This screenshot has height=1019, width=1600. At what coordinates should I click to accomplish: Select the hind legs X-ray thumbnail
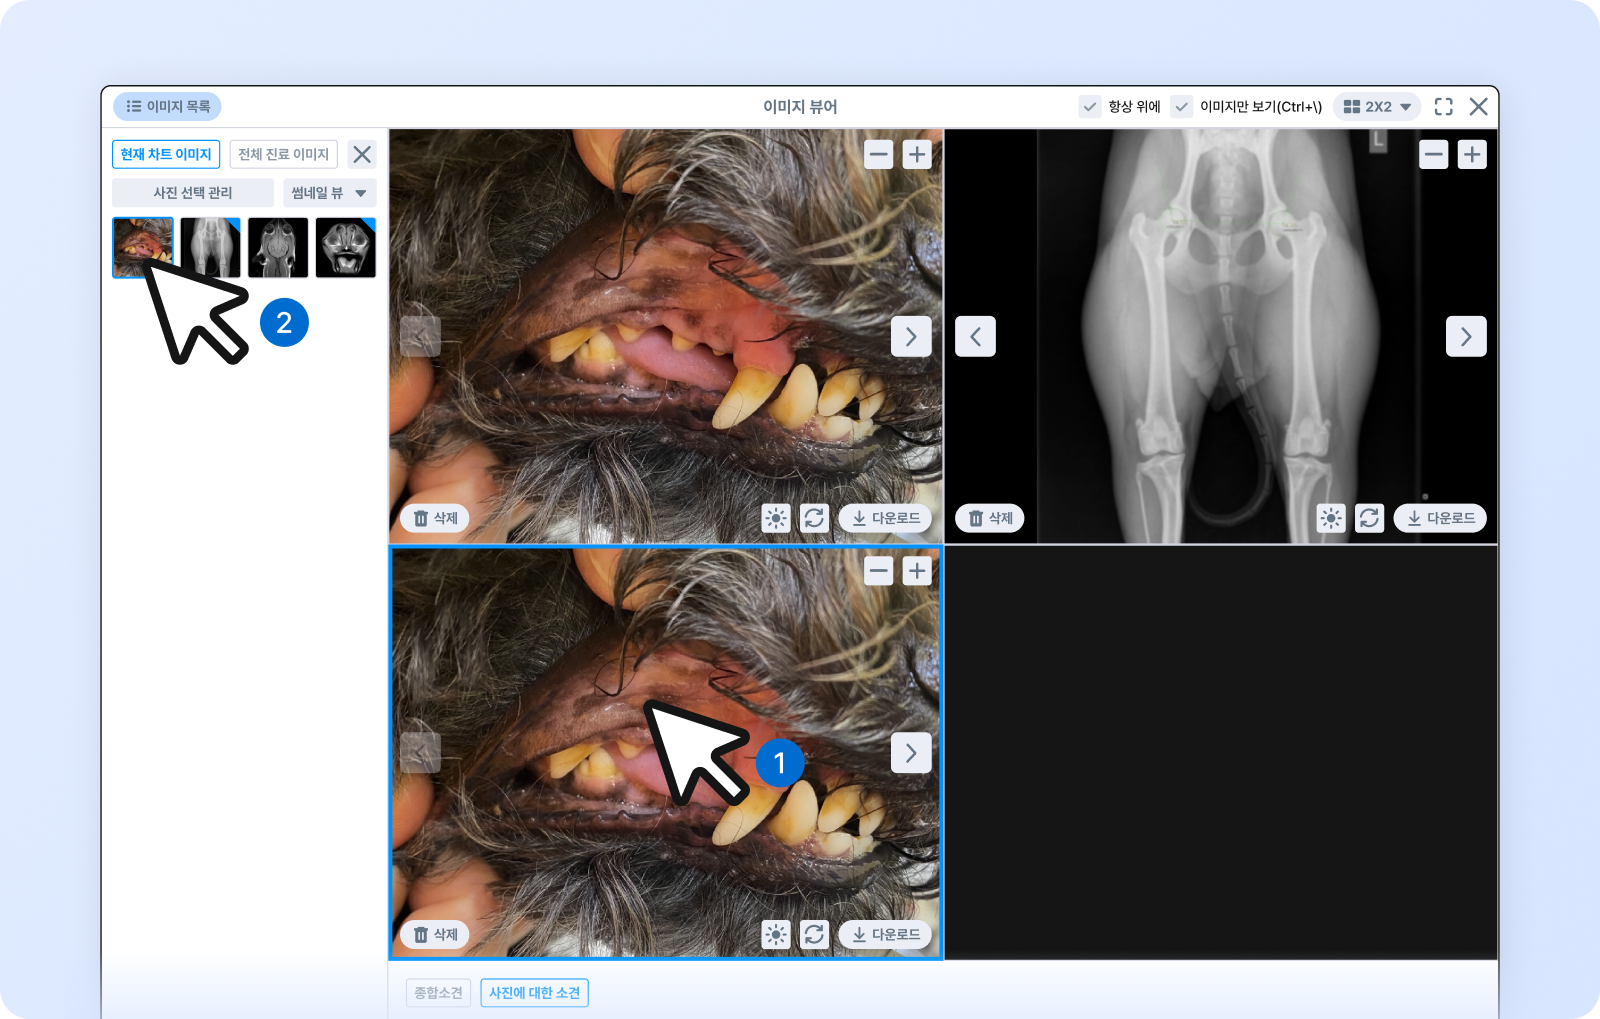(x=210, y=247)
